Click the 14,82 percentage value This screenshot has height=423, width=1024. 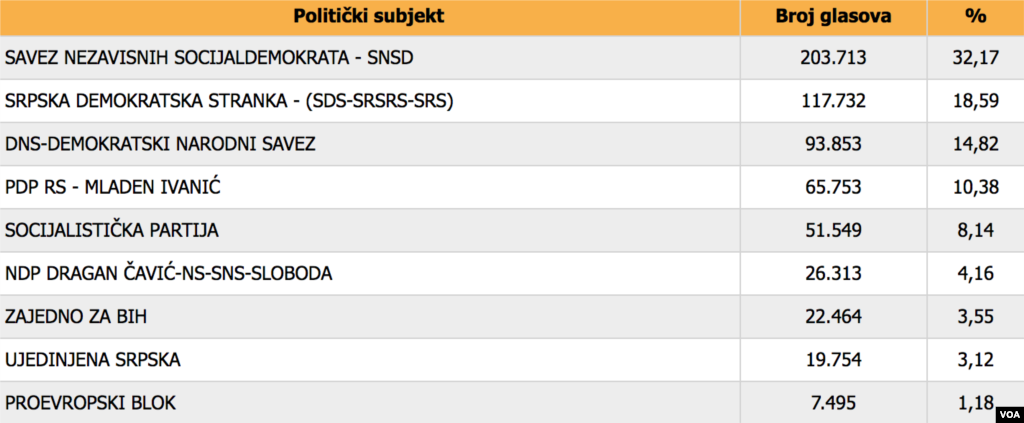[976, 144]
